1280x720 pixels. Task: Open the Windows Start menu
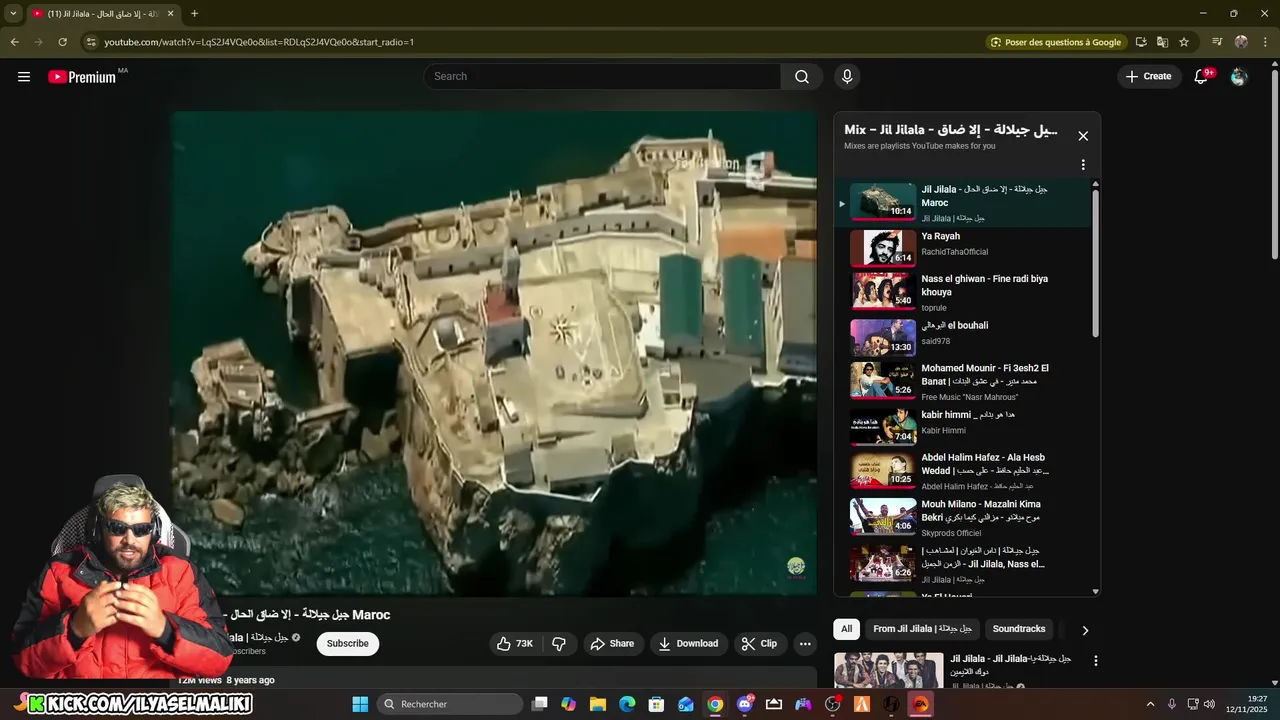(x=361, y=704)
